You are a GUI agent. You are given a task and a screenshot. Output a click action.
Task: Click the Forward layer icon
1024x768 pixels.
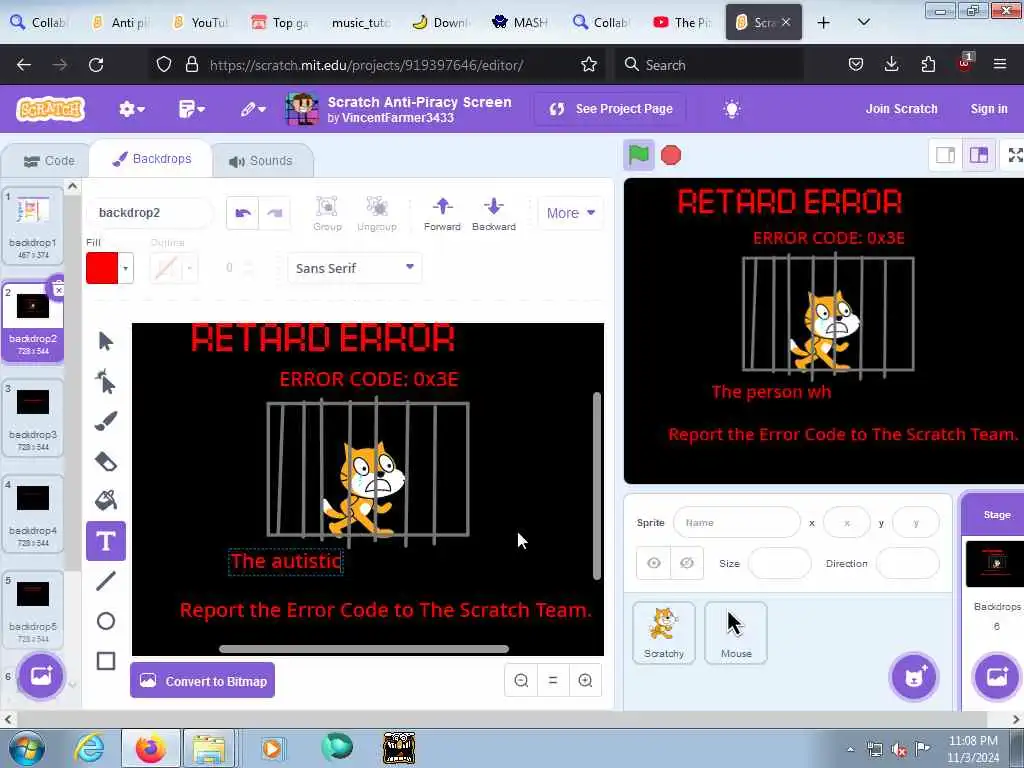pos(442,213)
